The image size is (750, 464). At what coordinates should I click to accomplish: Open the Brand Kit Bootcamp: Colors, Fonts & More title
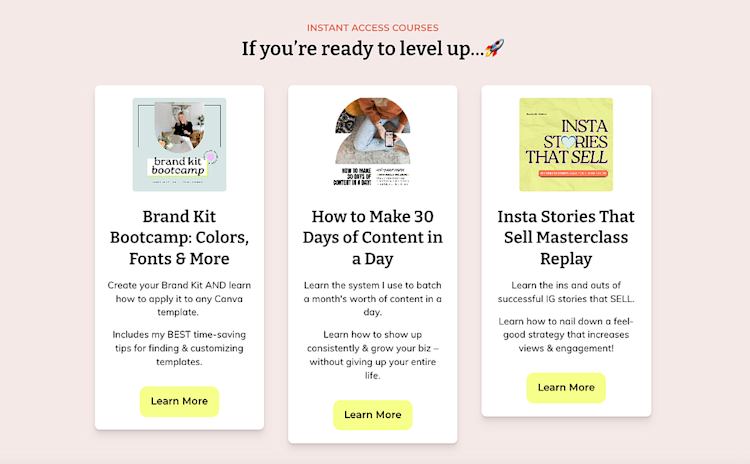pos(179,237)
